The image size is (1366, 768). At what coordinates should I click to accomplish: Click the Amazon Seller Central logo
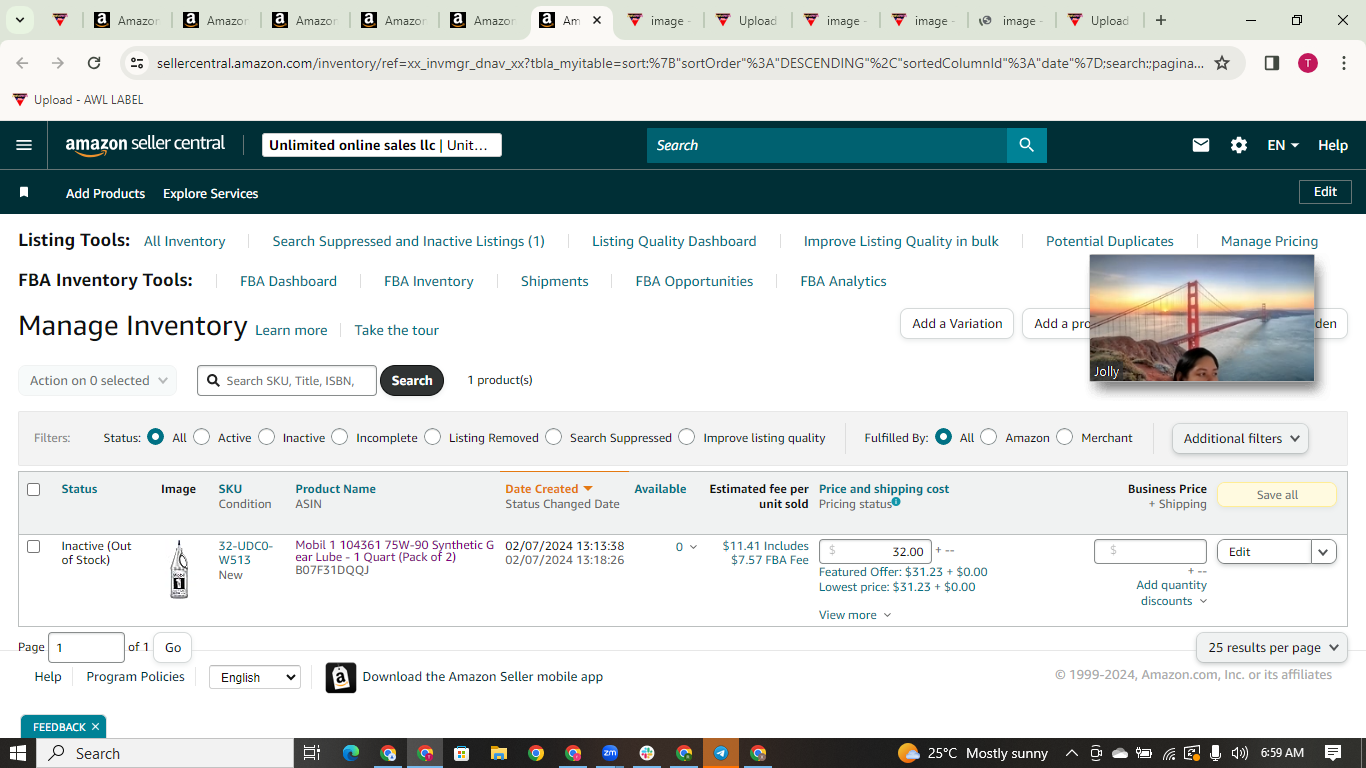pos(146,145)
